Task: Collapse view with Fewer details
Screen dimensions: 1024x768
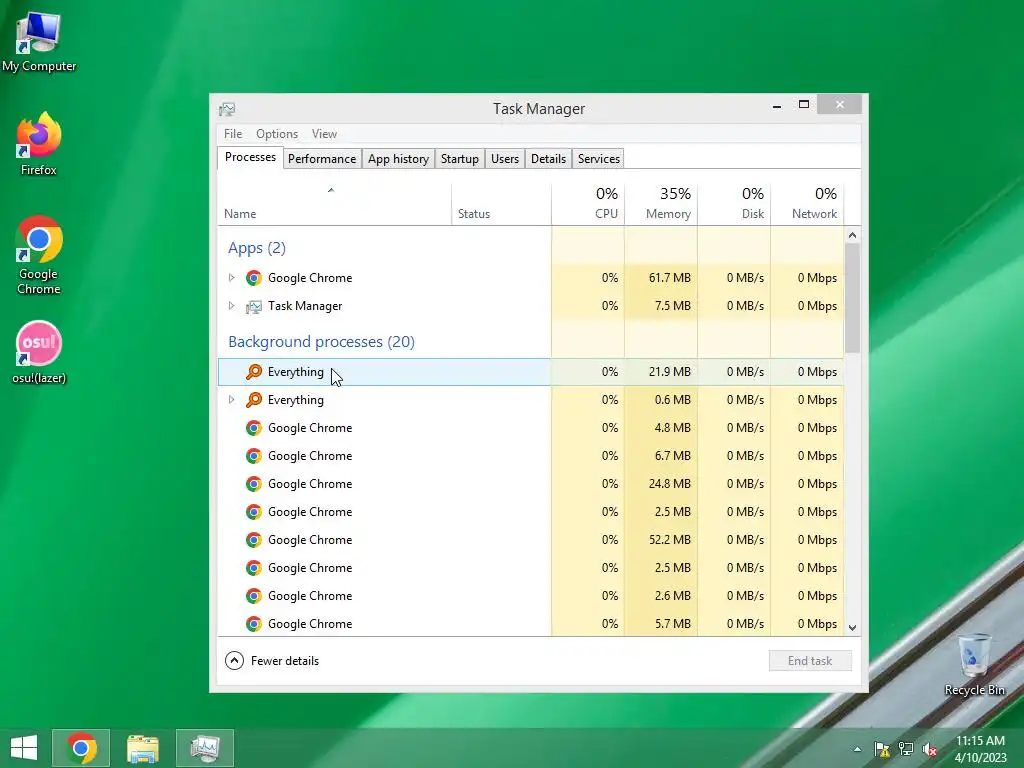Action: (x=272, y=661)
